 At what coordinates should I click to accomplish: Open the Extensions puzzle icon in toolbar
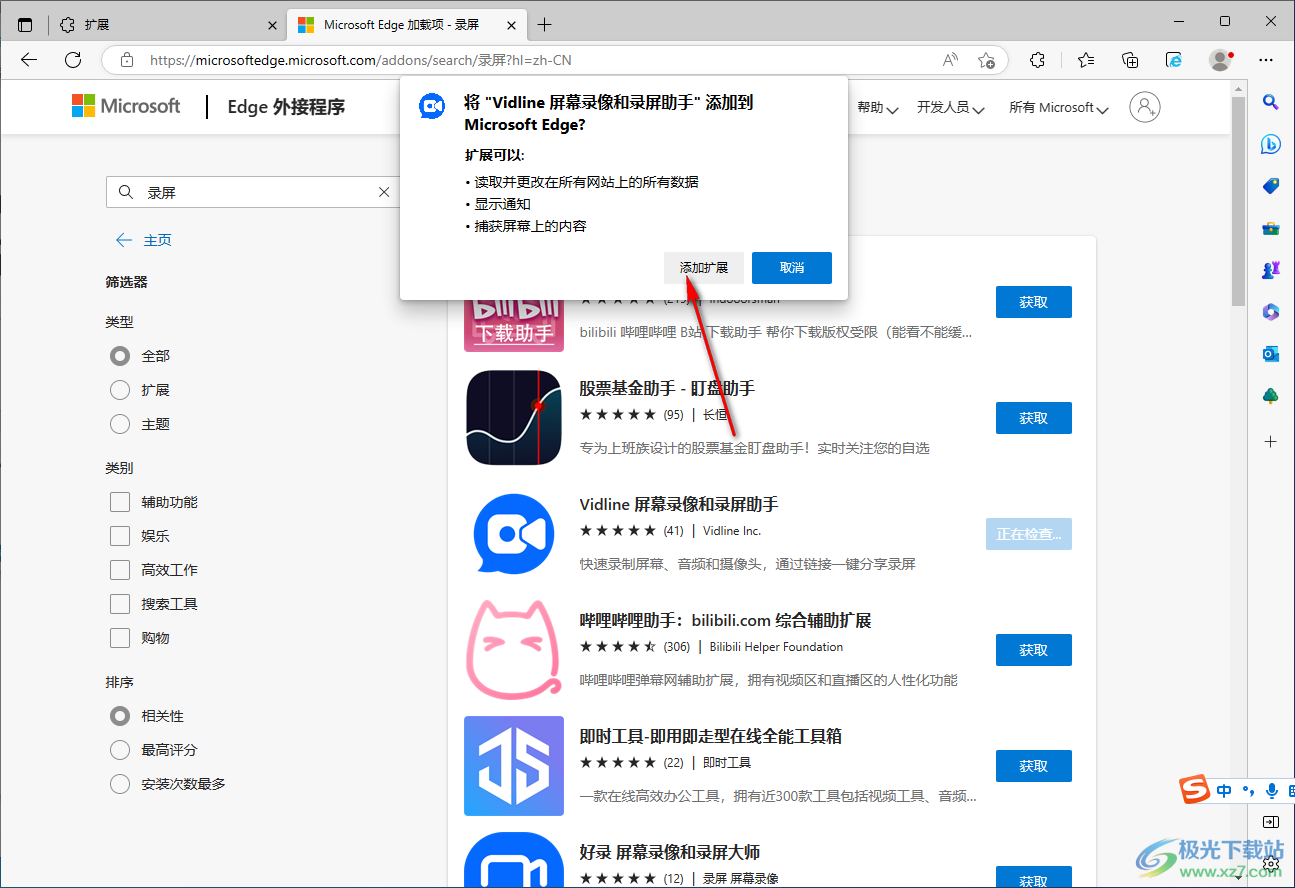pos(1038,60)
